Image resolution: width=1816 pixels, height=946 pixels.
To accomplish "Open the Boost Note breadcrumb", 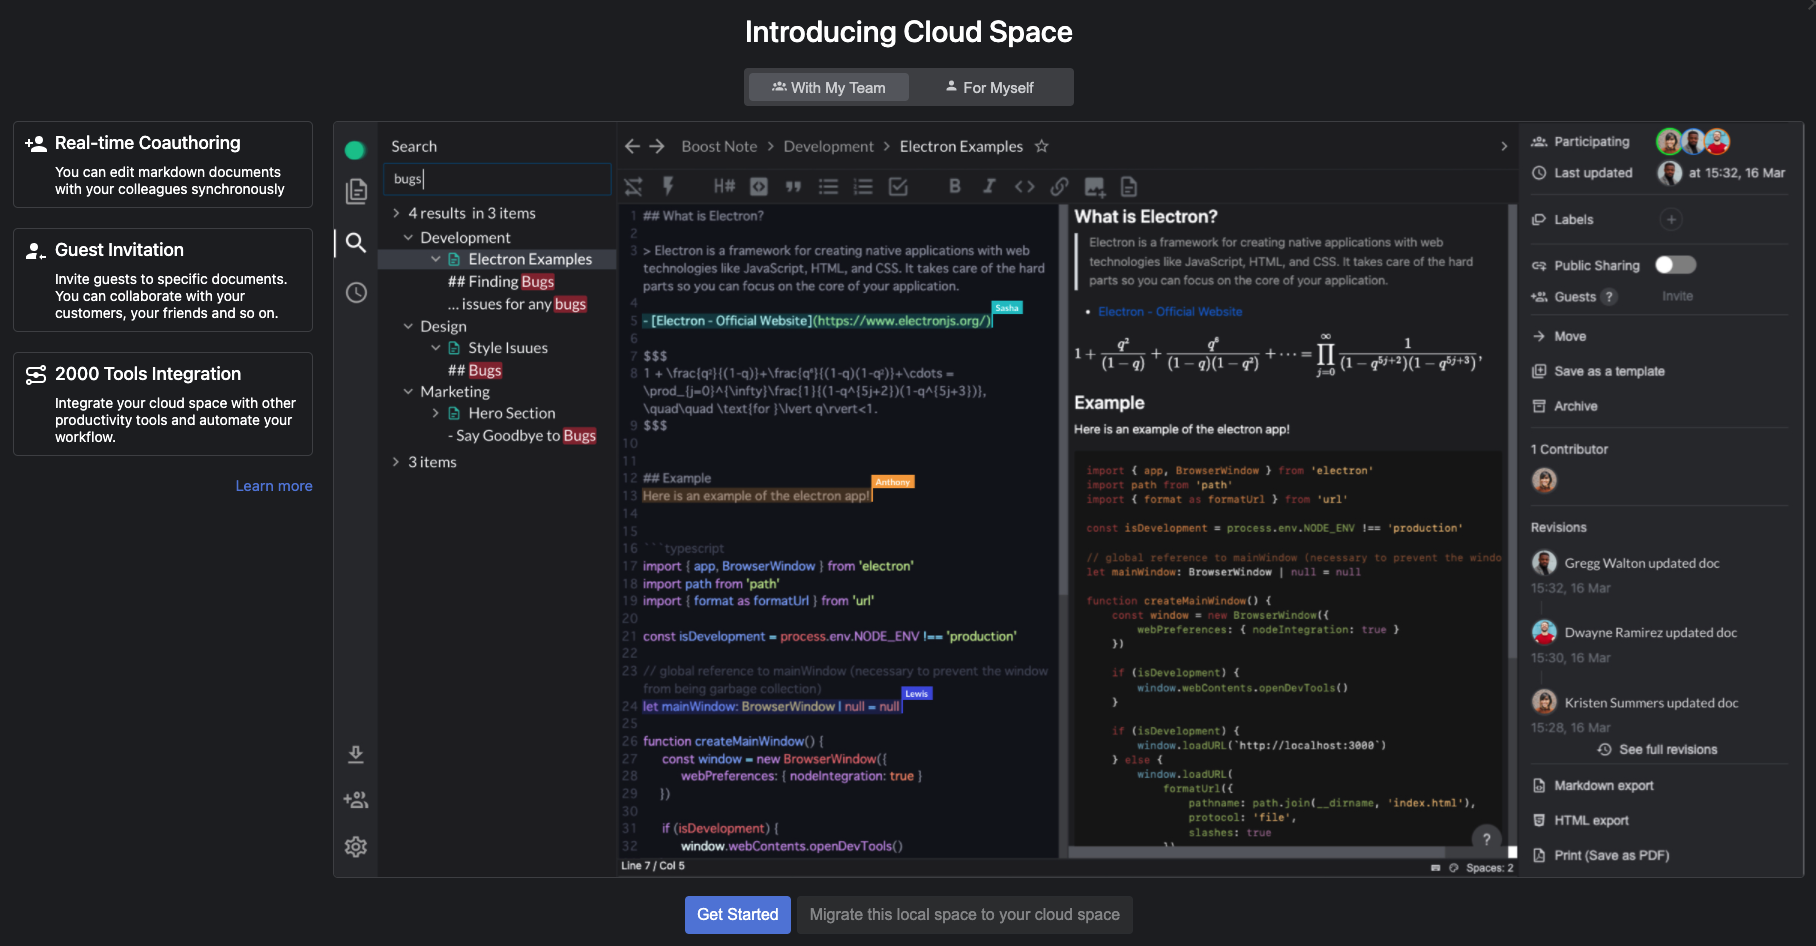I will click(719, 146).
